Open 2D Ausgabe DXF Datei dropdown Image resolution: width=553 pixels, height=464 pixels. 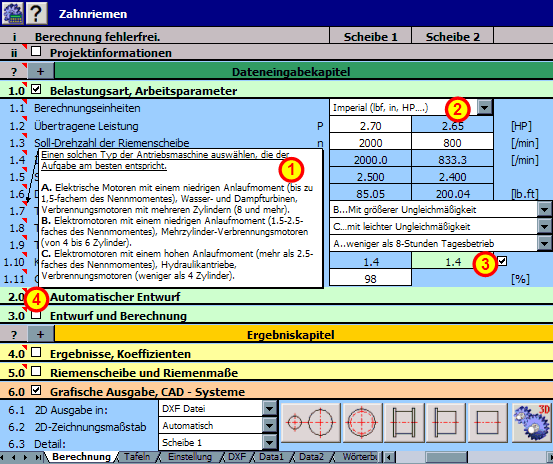tap(269, 409)
